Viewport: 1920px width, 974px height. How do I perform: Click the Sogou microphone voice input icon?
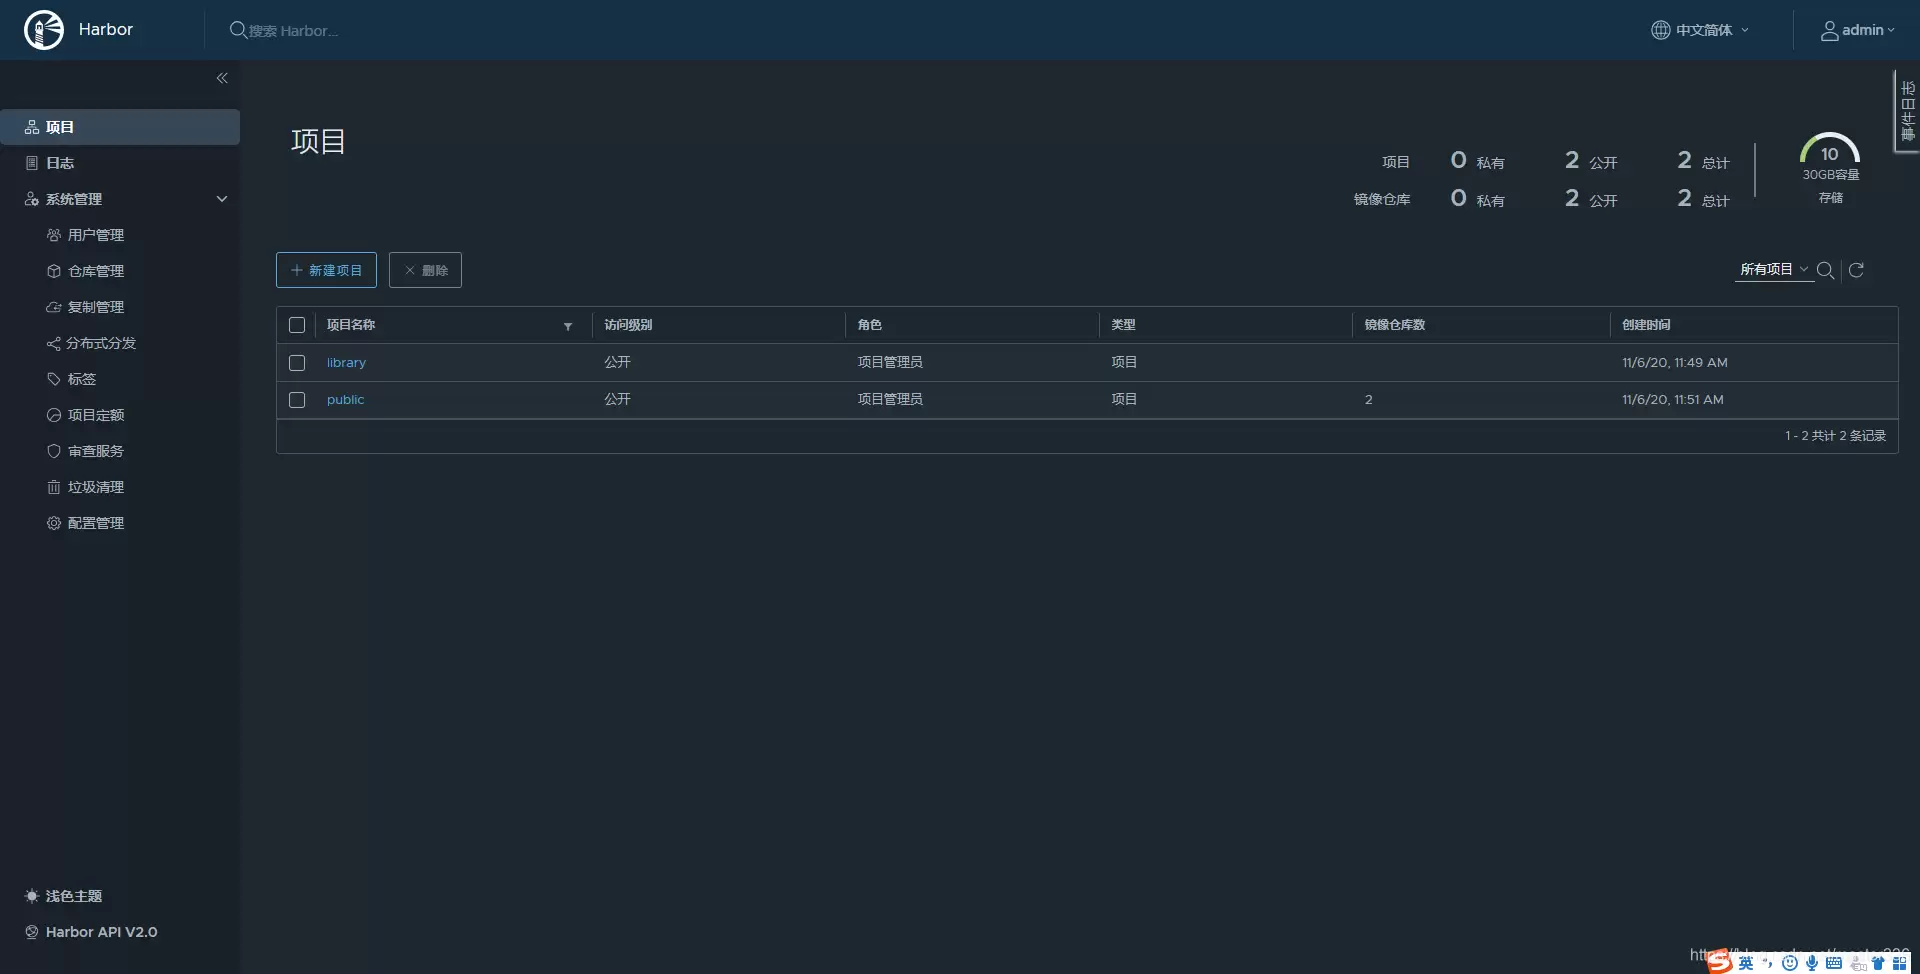pos(1812,963)
